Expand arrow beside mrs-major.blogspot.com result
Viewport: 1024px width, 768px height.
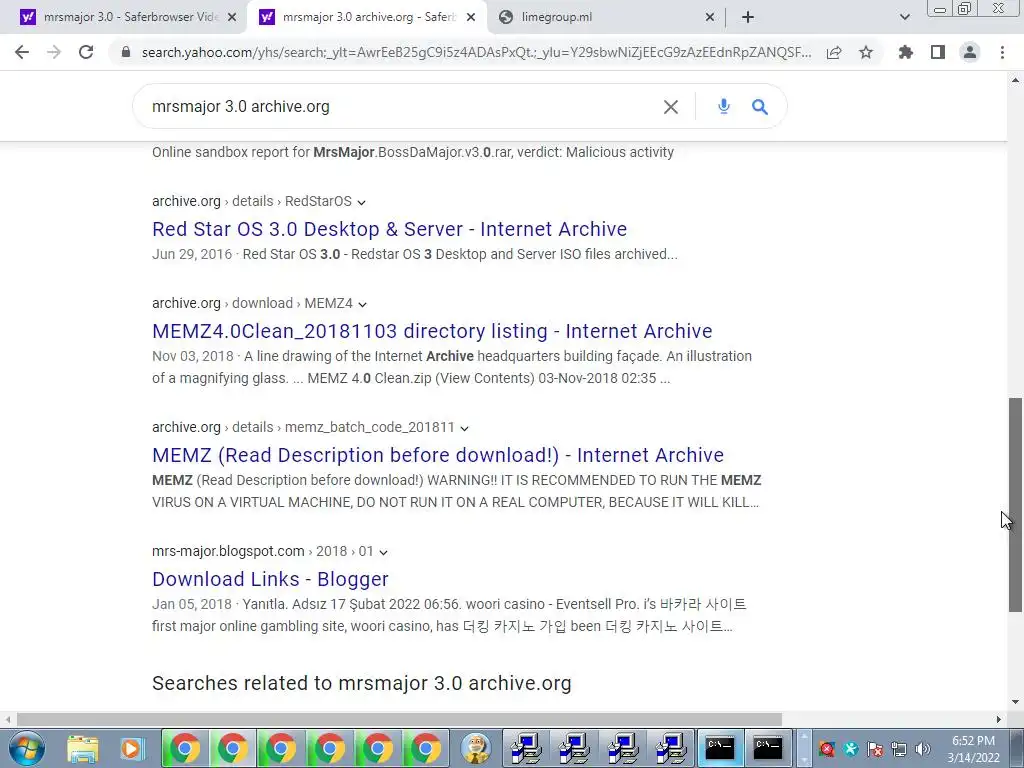[383, 552]
